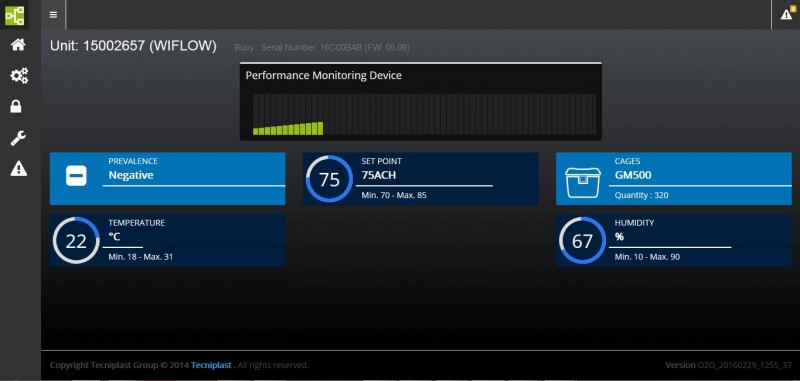Click the alert notification icon in header
Image resolution: width=800 pixels, height=381 pixels.
786,14
